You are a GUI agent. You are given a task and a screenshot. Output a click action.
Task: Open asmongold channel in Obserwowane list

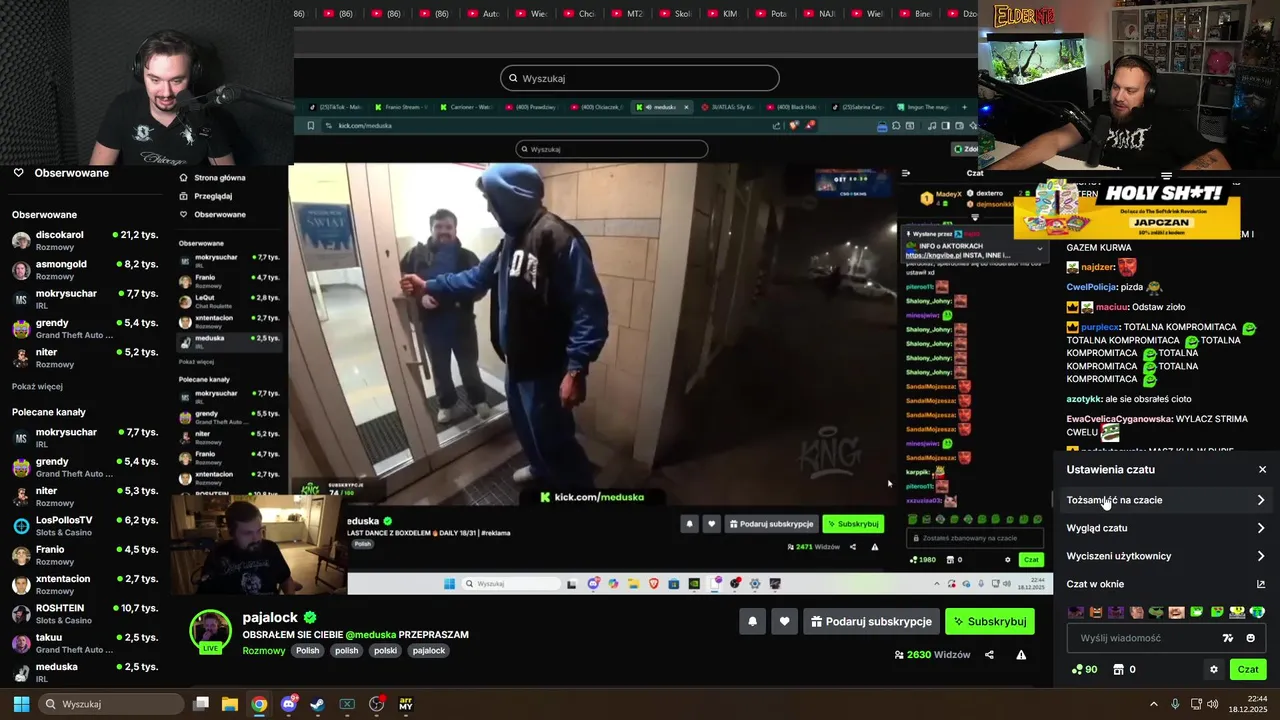click(x=85, y=270)
